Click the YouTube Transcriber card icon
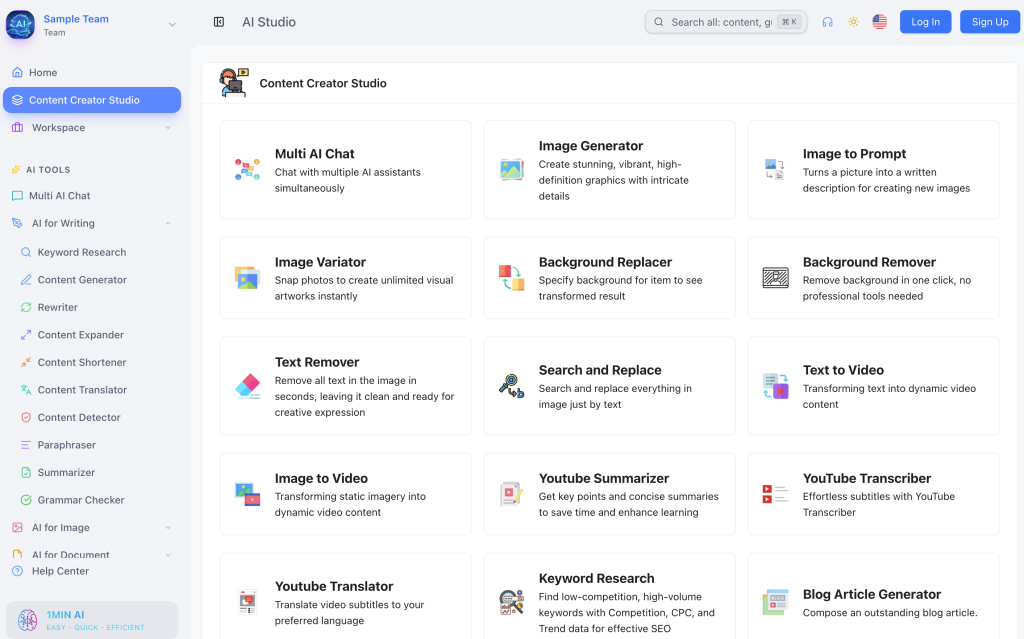This screenshot has width=1024, height=639. pyautogui.click(x=775, y=494)
